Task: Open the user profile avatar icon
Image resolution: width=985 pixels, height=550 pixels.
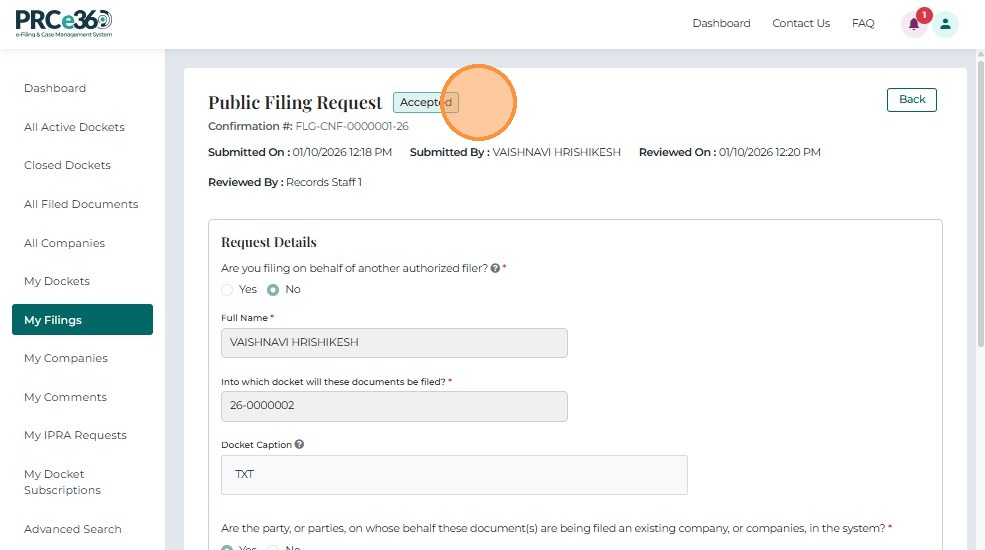Action: click(946, 25)
